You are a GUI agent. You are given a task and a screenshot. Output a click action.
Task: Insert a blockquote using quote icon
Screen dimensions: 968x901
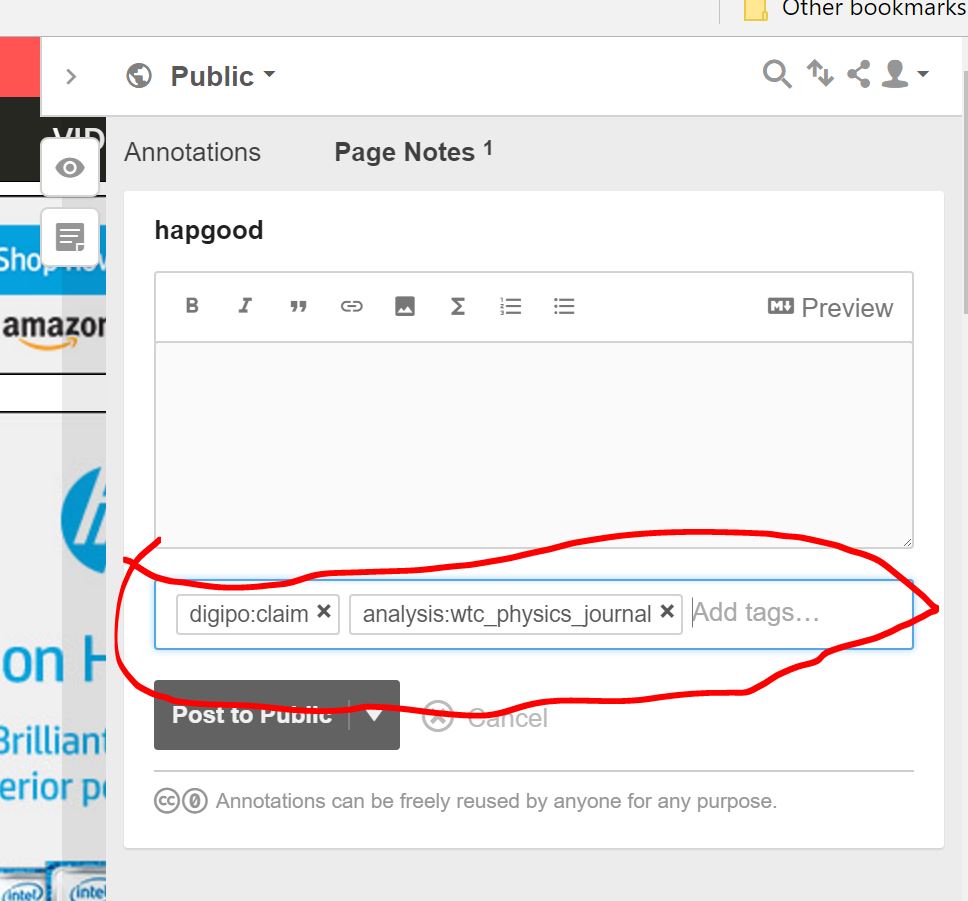point(298,306)
